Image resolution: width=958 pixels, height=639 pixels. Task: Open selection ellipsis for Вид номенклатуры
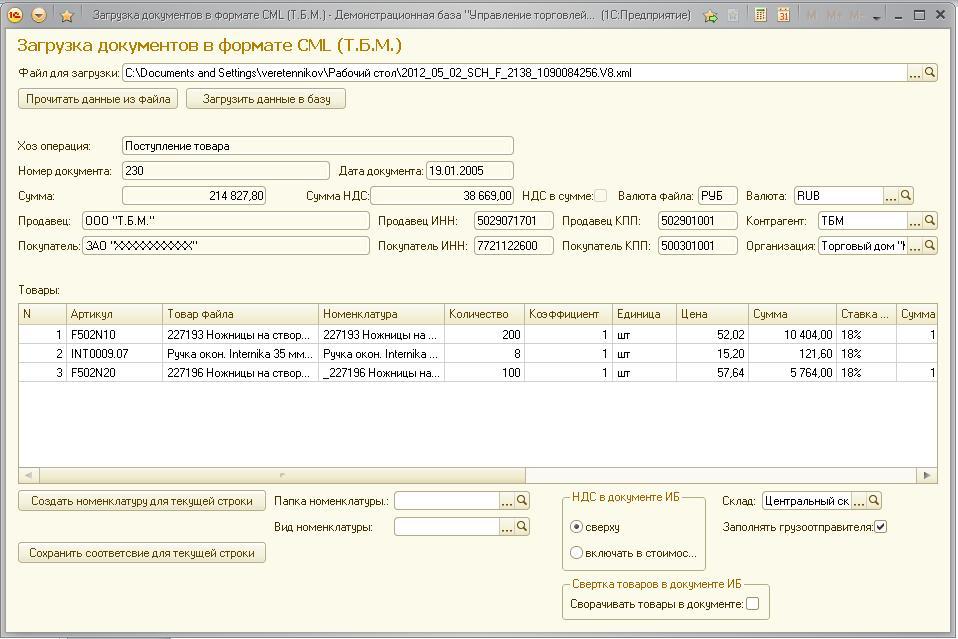click(507, 526)
